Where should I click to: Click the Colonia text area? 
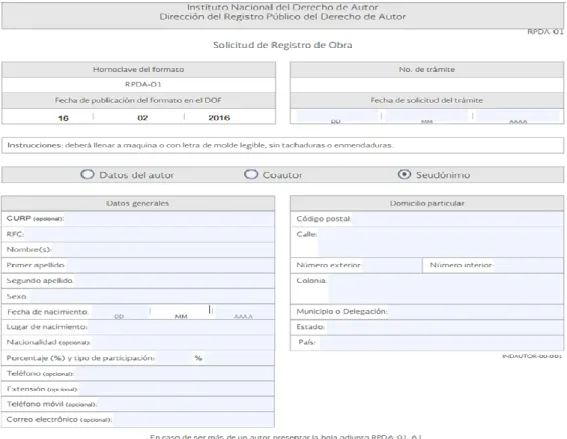tap(446, 289)
